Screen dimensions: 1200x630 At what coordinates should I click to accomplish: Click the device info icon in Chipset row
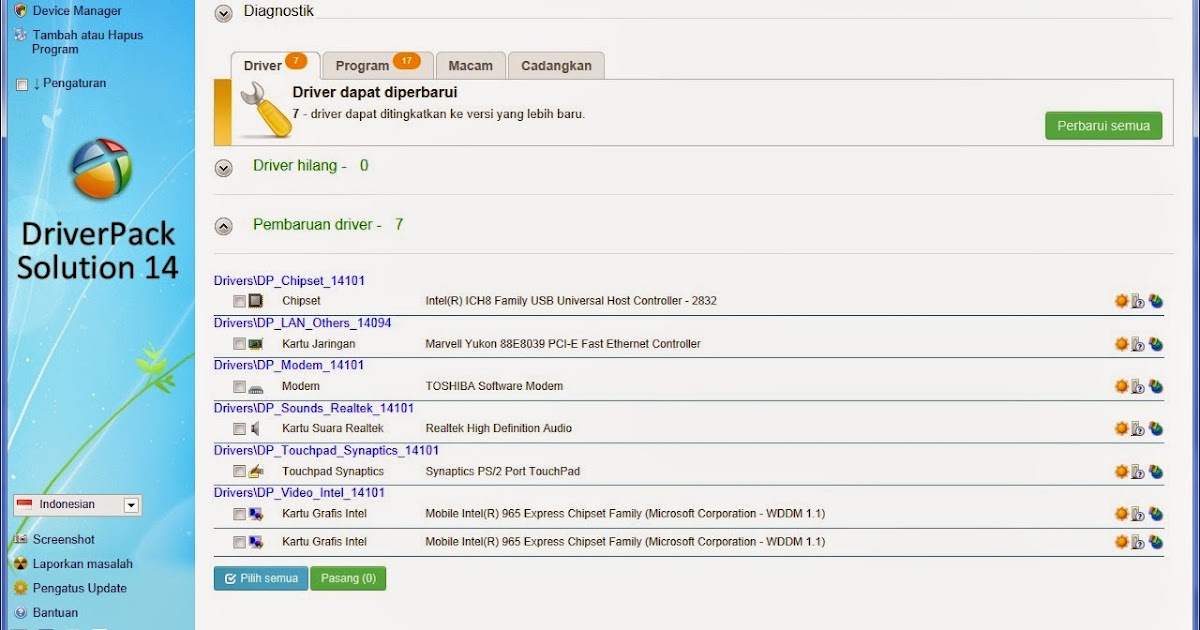click(1138, 301)
